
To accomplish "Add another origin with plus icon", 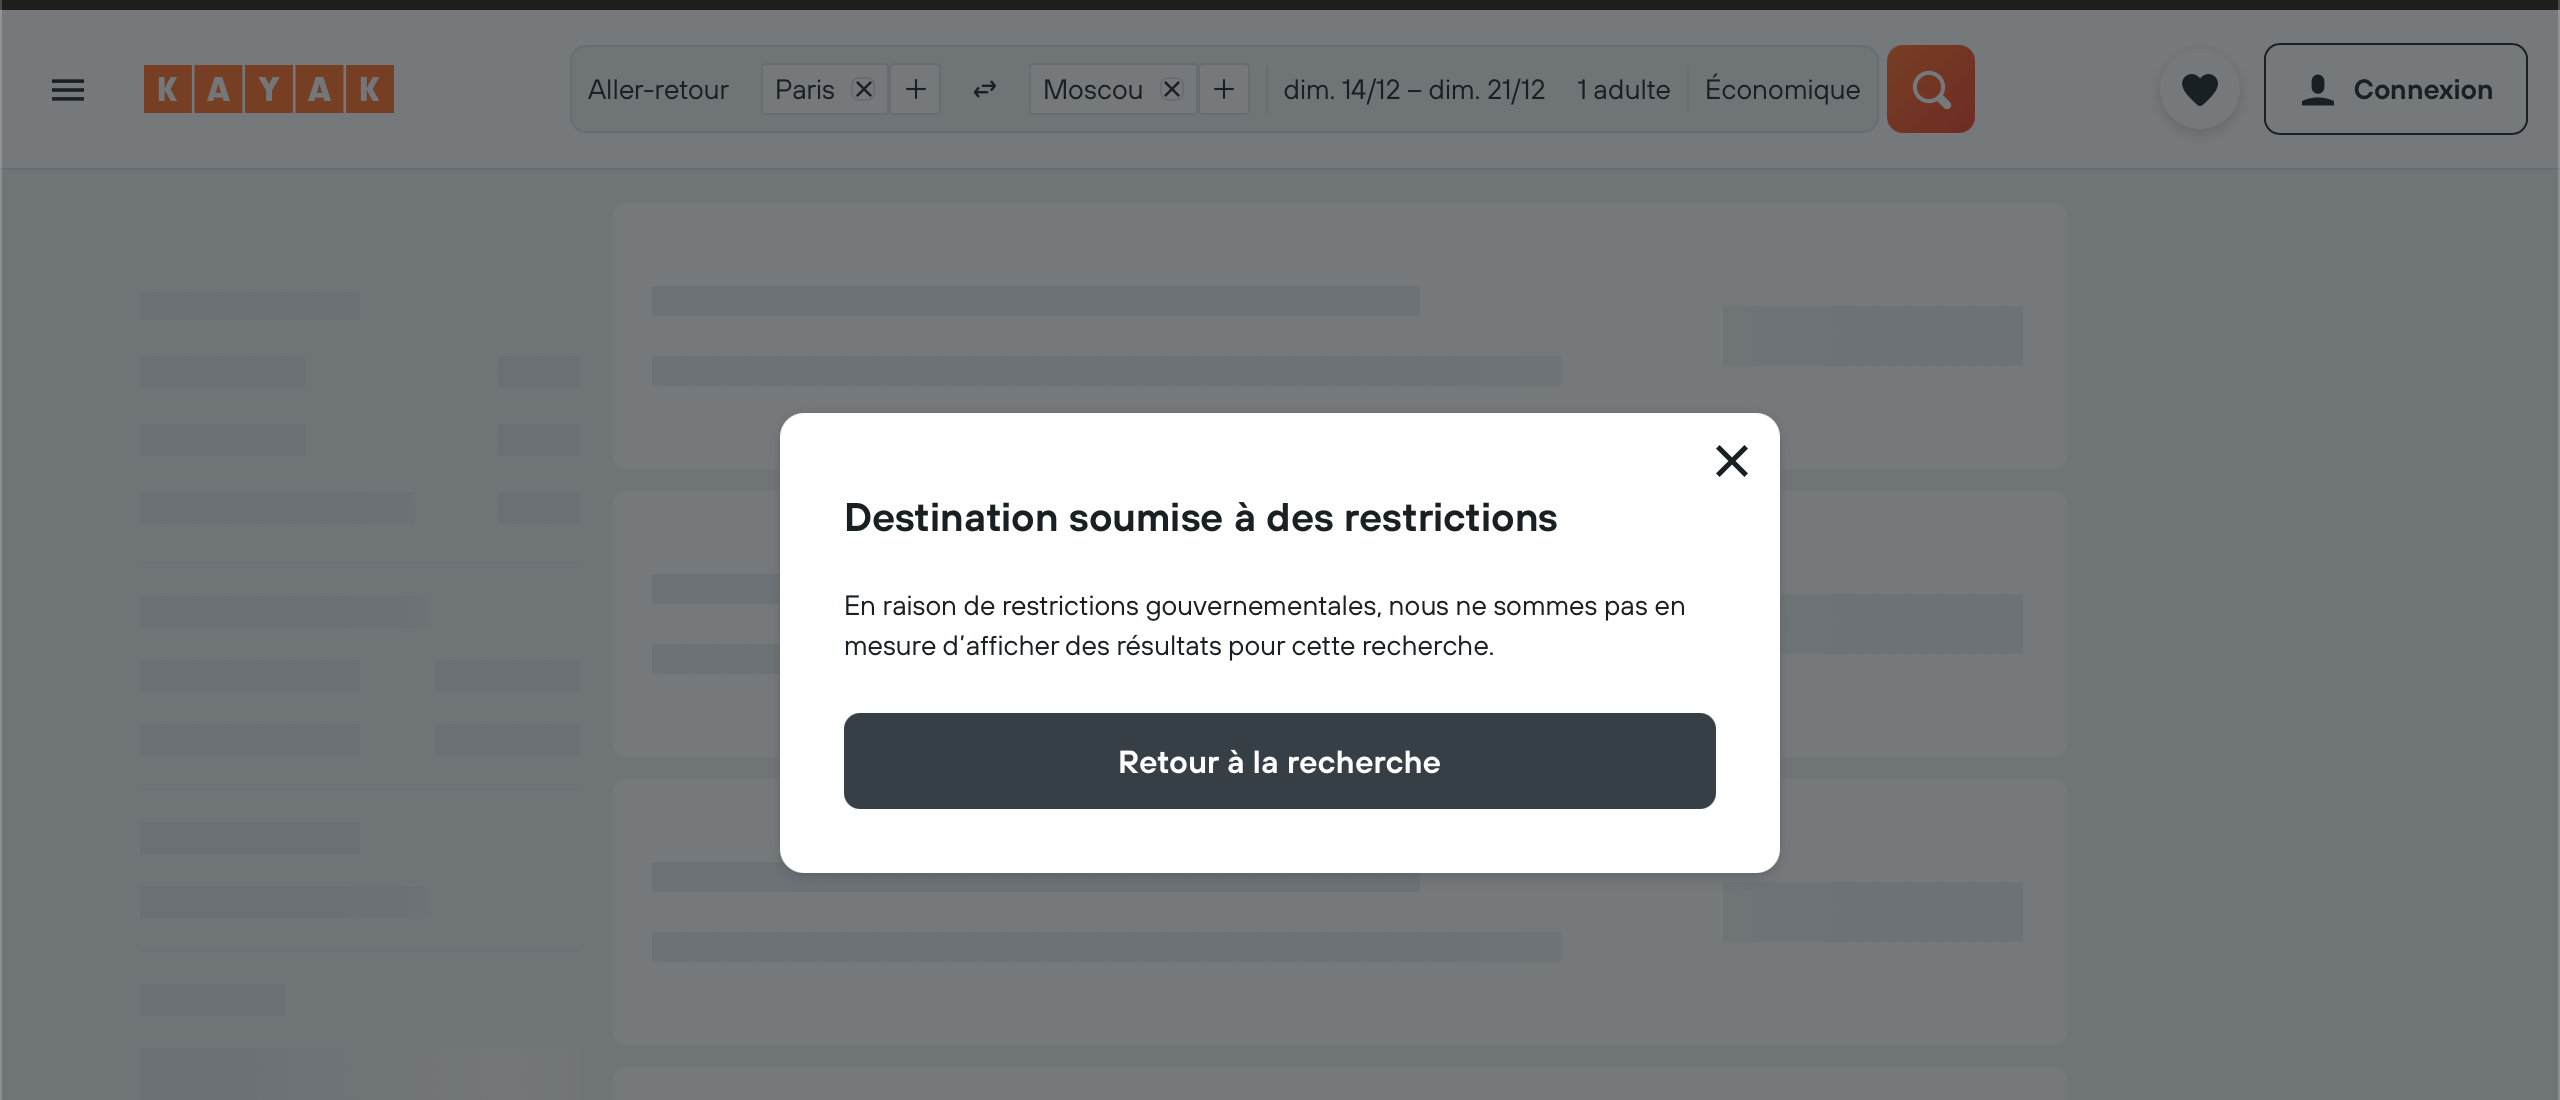I will (915, 89).
